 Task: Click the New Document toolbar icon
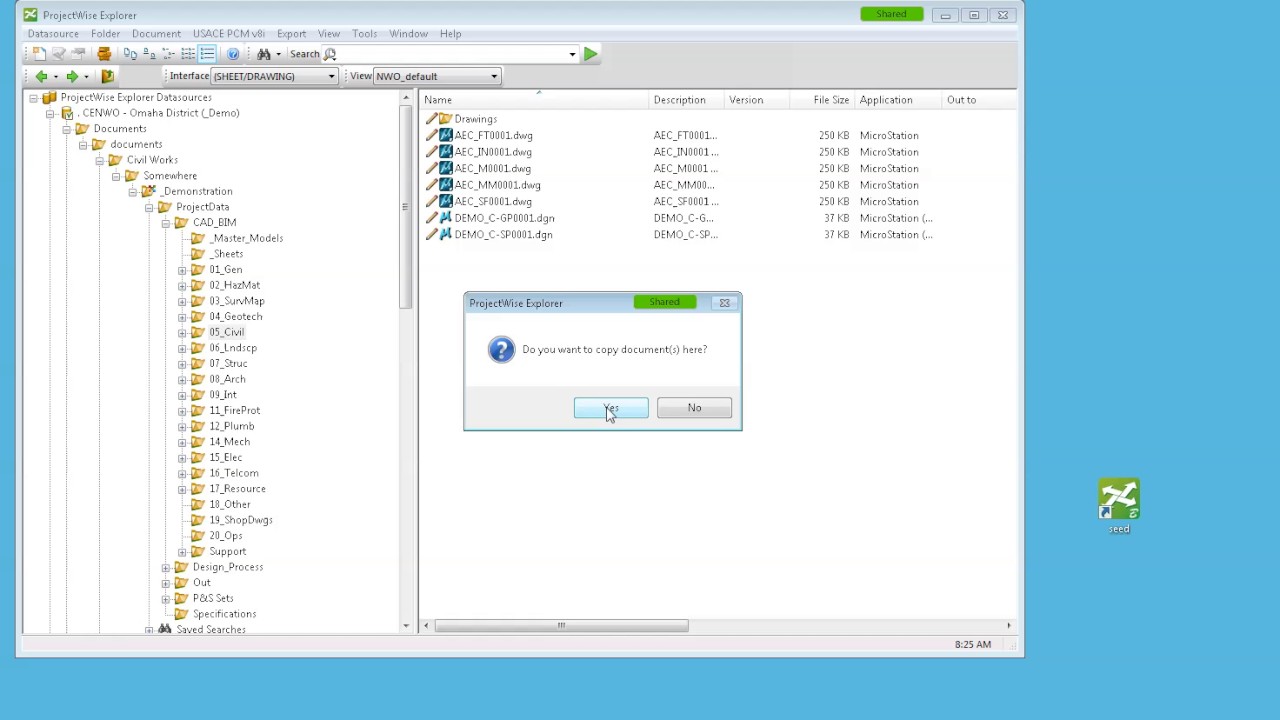coord(39,54)
